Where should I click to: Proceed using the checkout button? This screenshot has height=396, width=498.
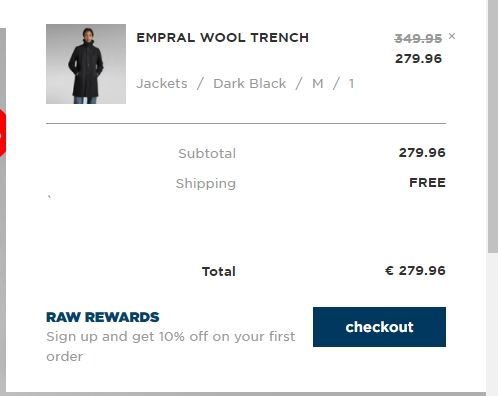tap(379, 327)
